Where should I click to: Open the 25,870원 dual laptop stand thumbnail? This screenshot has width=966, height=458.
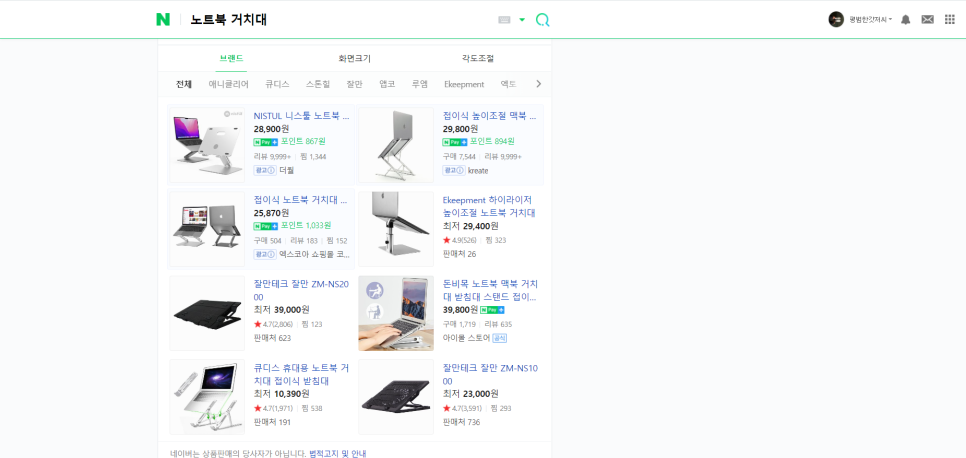pos(207,229)
